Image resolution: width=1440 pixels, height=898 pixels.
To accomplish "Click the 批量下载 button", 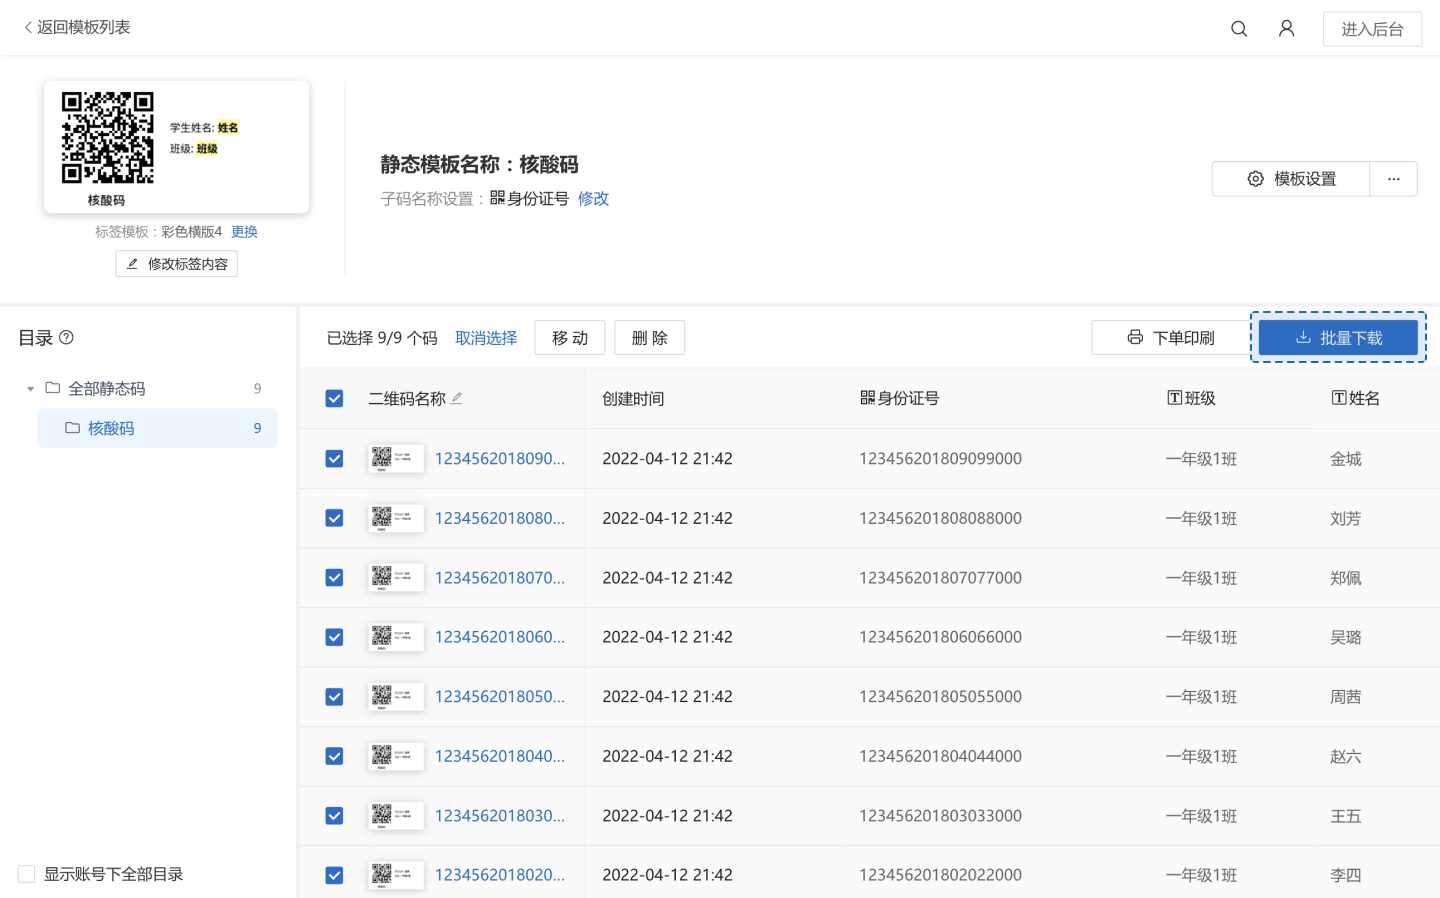I will pos(1338,338).
